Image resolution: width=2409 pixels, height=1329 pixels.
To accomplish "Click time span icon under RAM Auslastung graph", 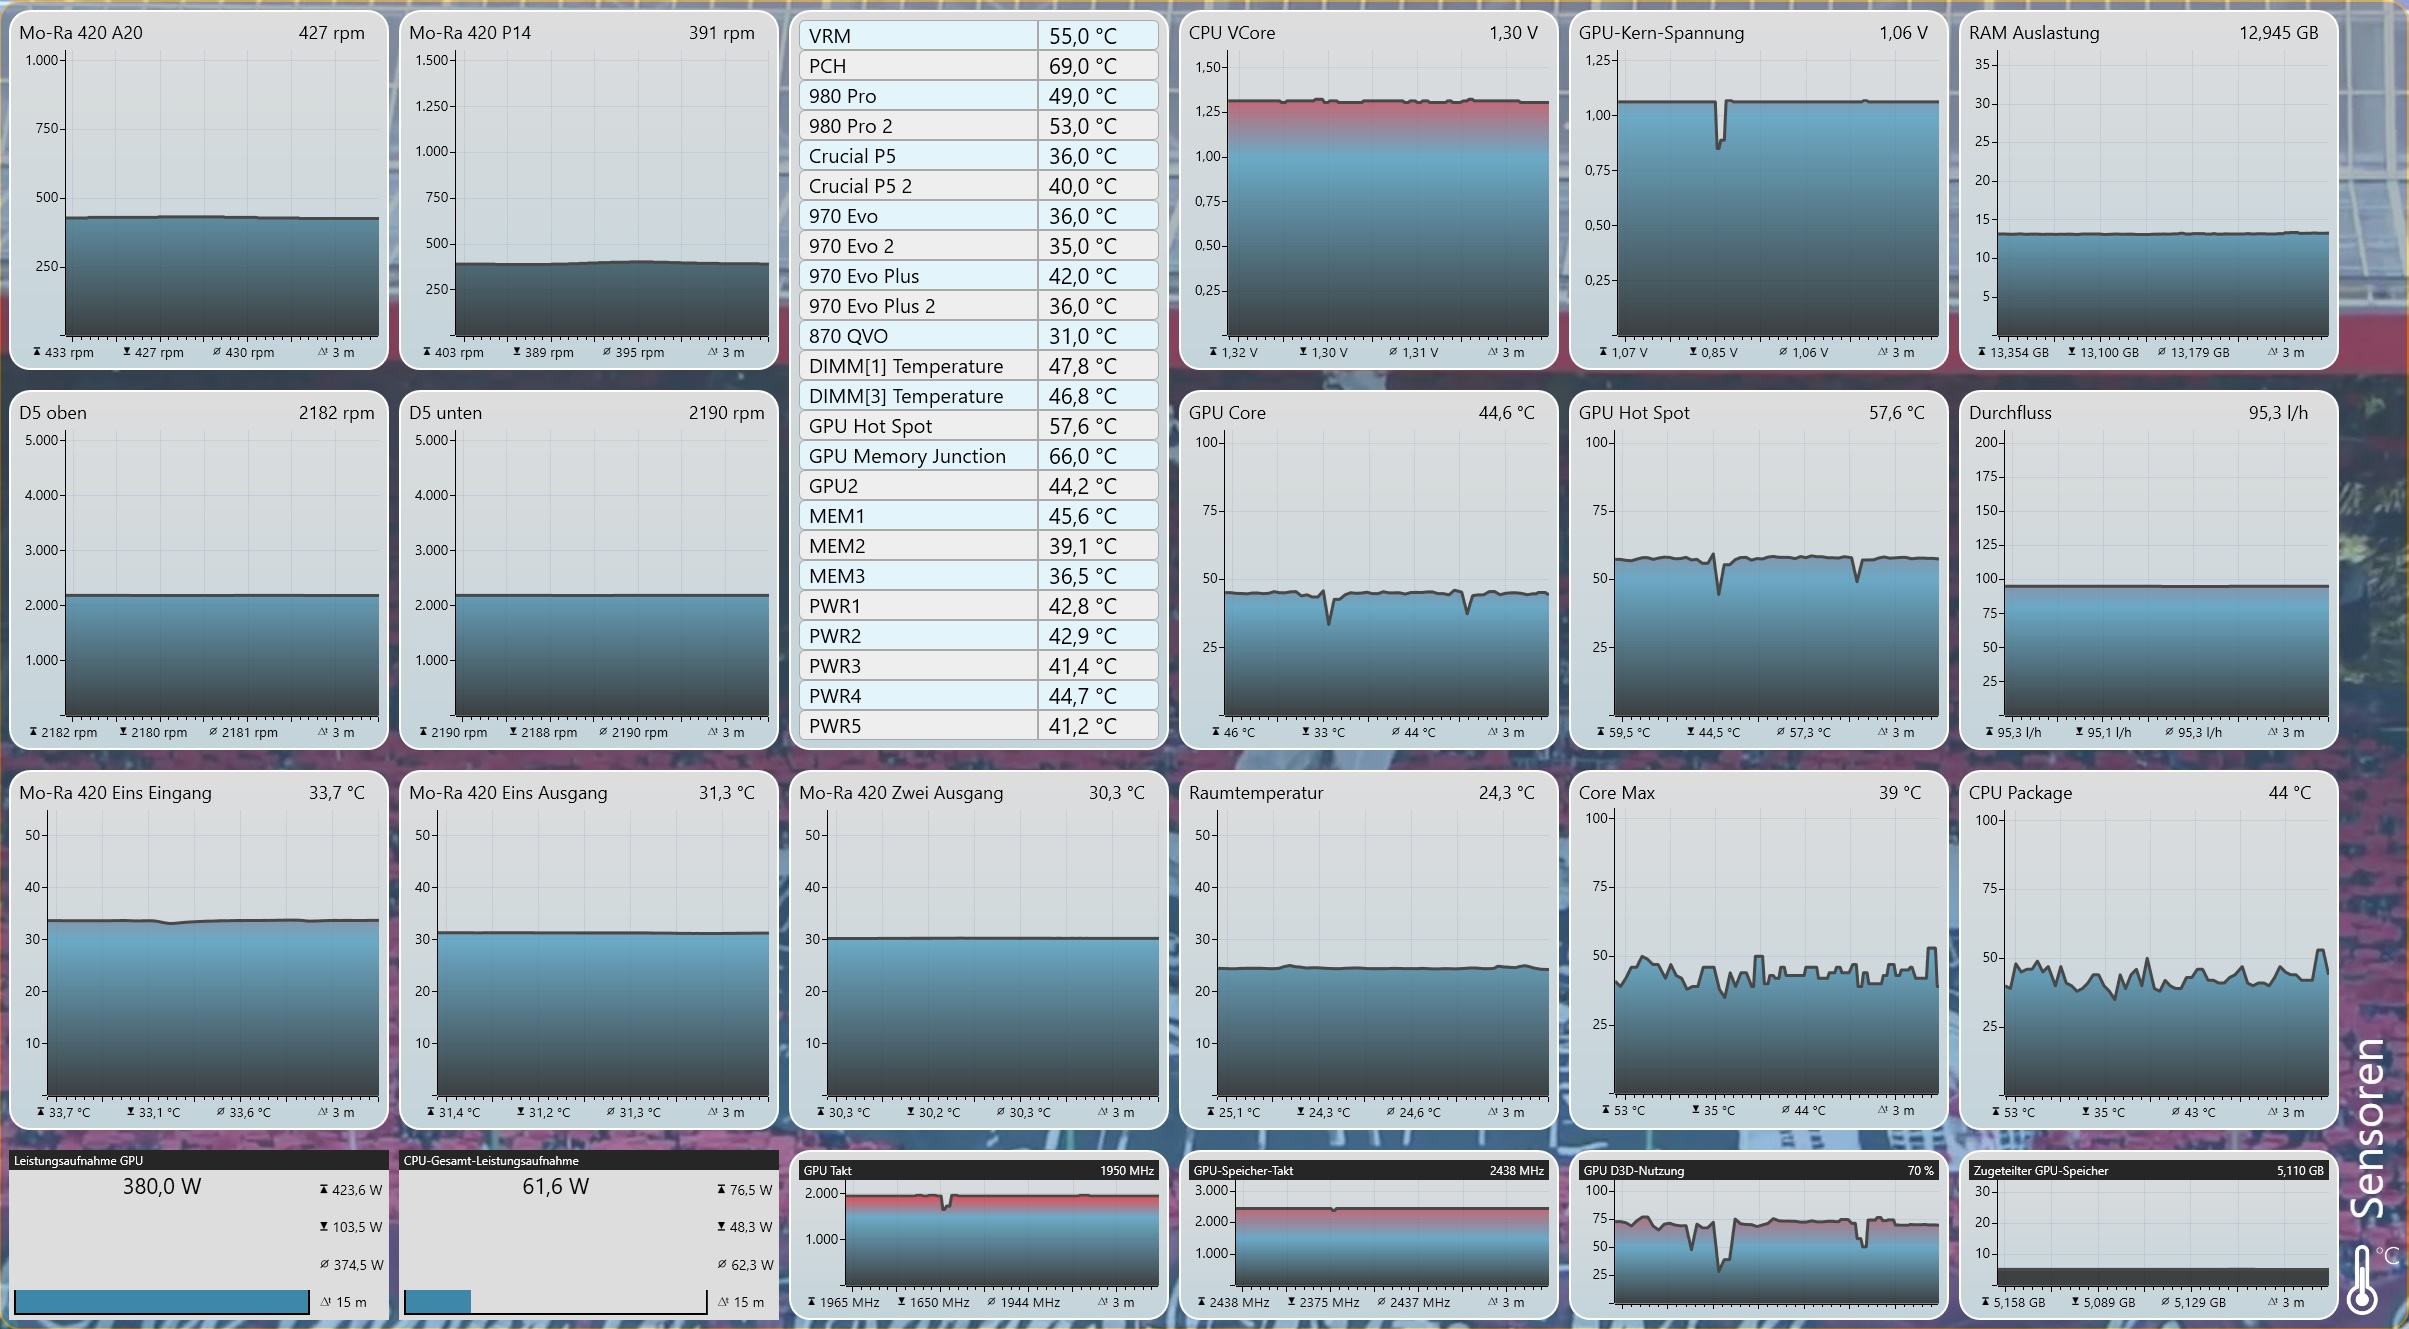I will 2272,352.
